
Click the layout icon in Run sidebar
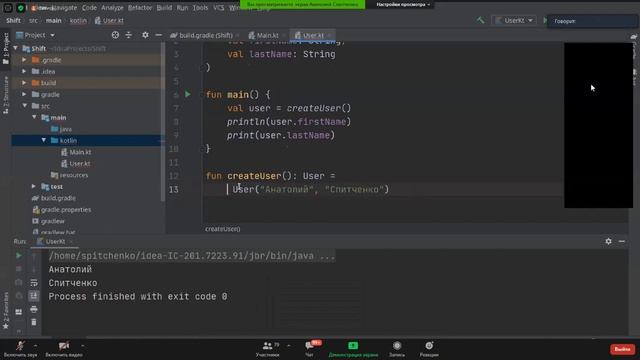(x=19, y=312)
